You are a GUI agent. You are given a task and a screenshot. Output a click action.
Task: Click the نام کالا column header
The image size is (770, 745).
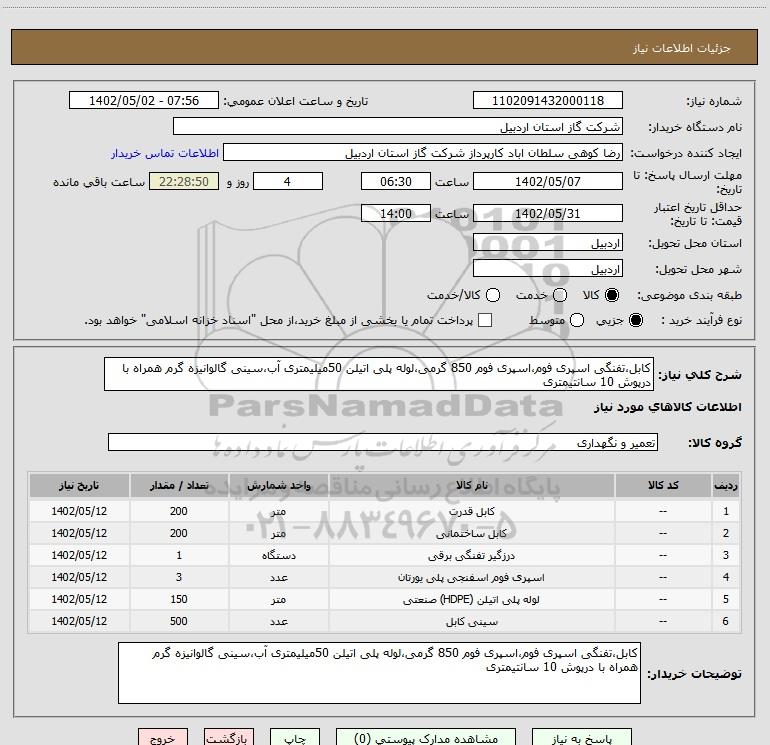click(x=471, y=485)
